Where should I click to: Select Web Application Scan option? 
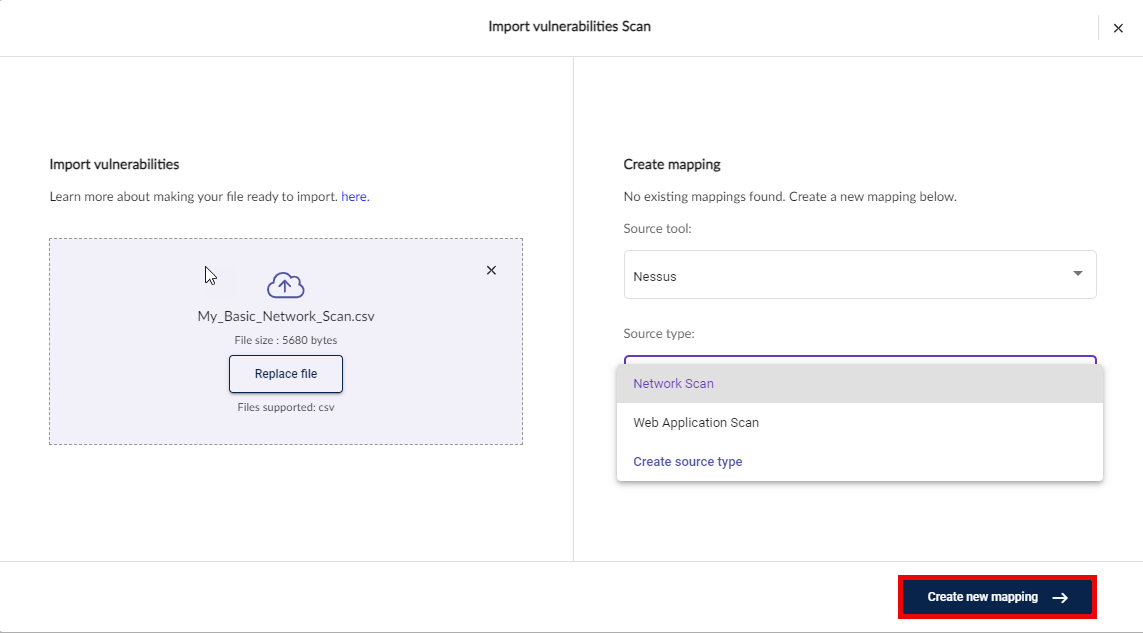tap(860, 422)
